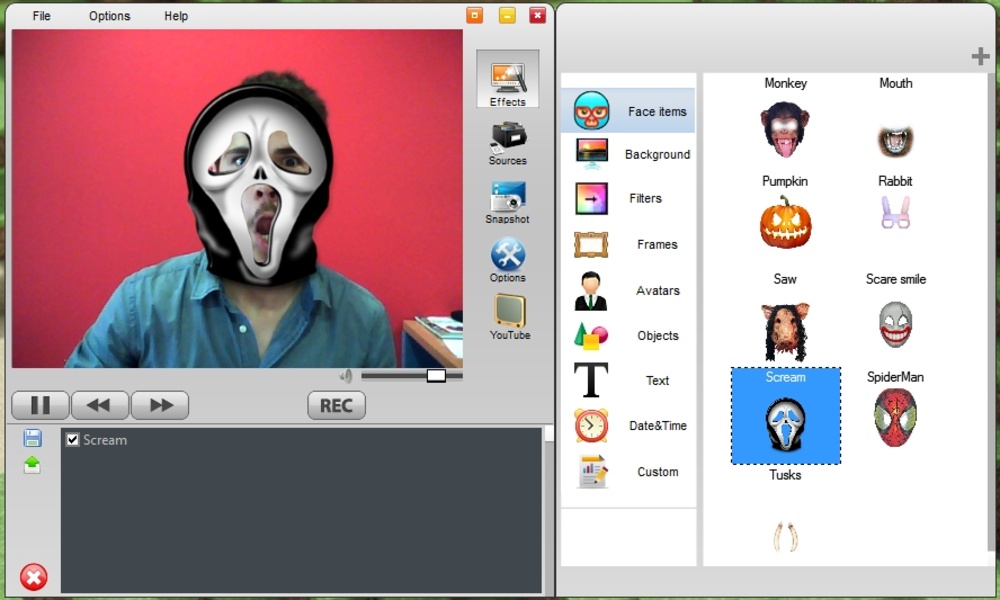1000x600 pixels.
Task: Open the File menu
Action: pos(41,16)
